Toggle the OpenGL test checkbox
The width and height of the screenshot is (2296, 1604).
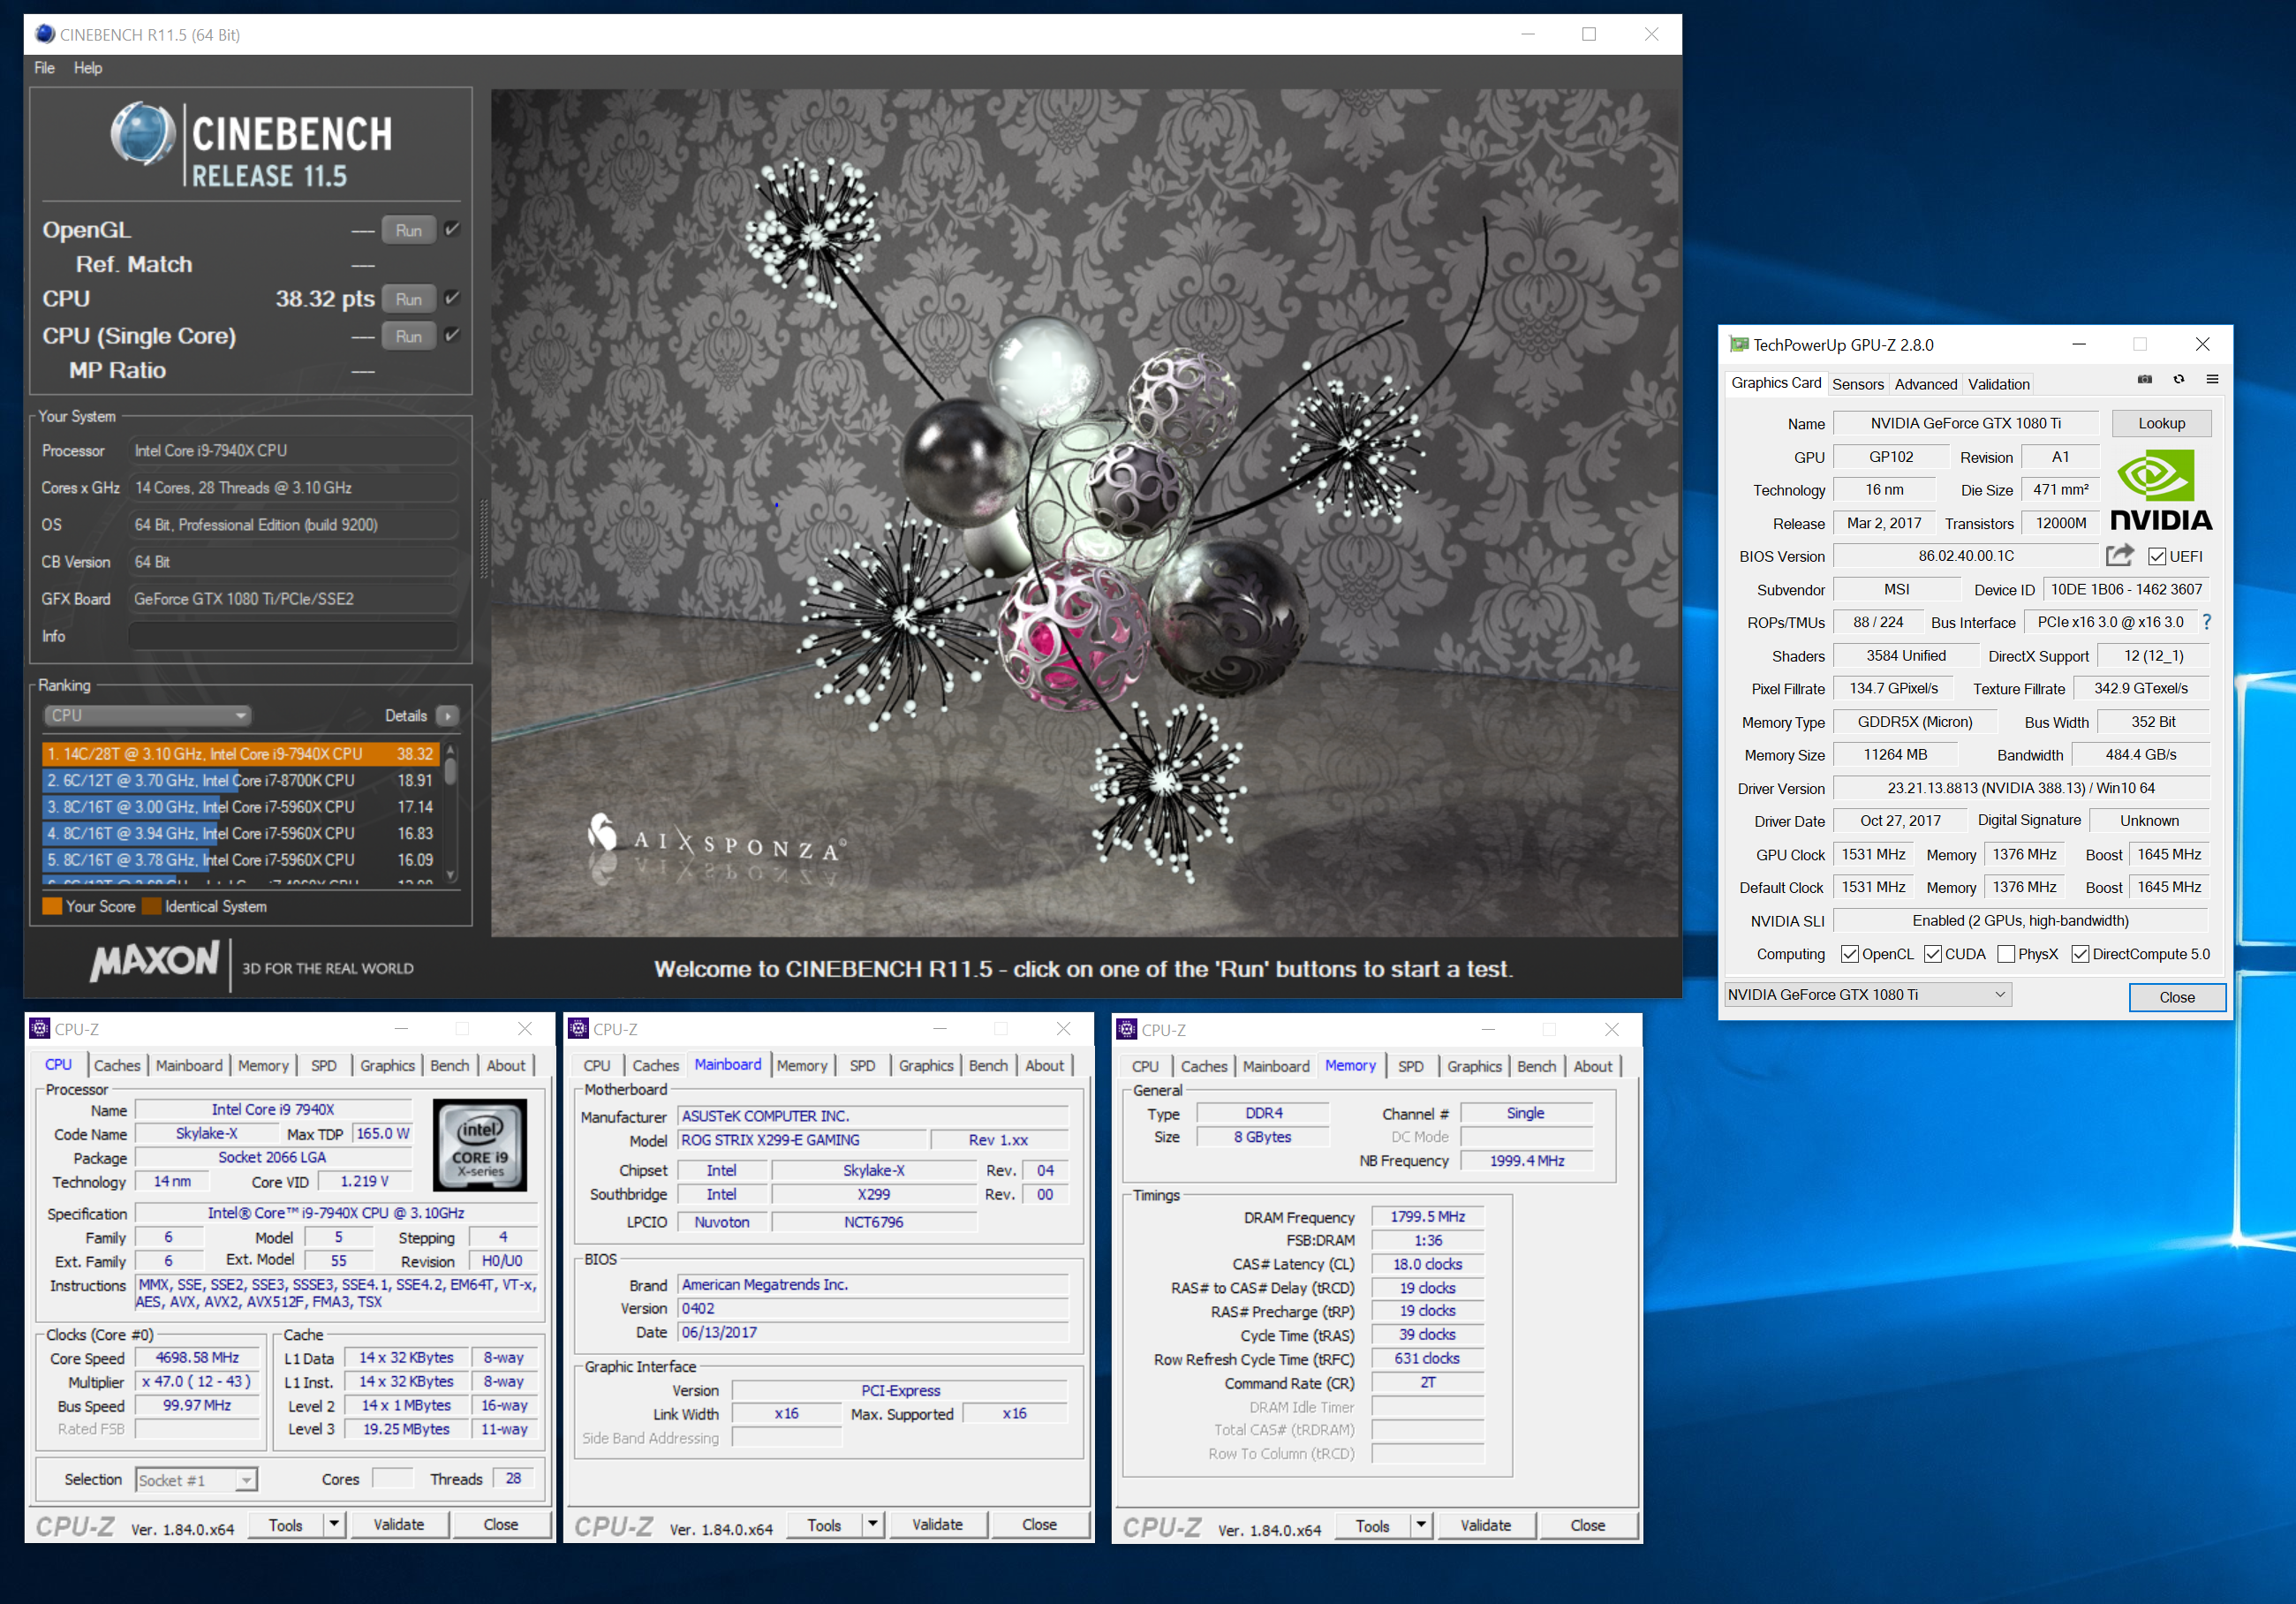point(453,229)
